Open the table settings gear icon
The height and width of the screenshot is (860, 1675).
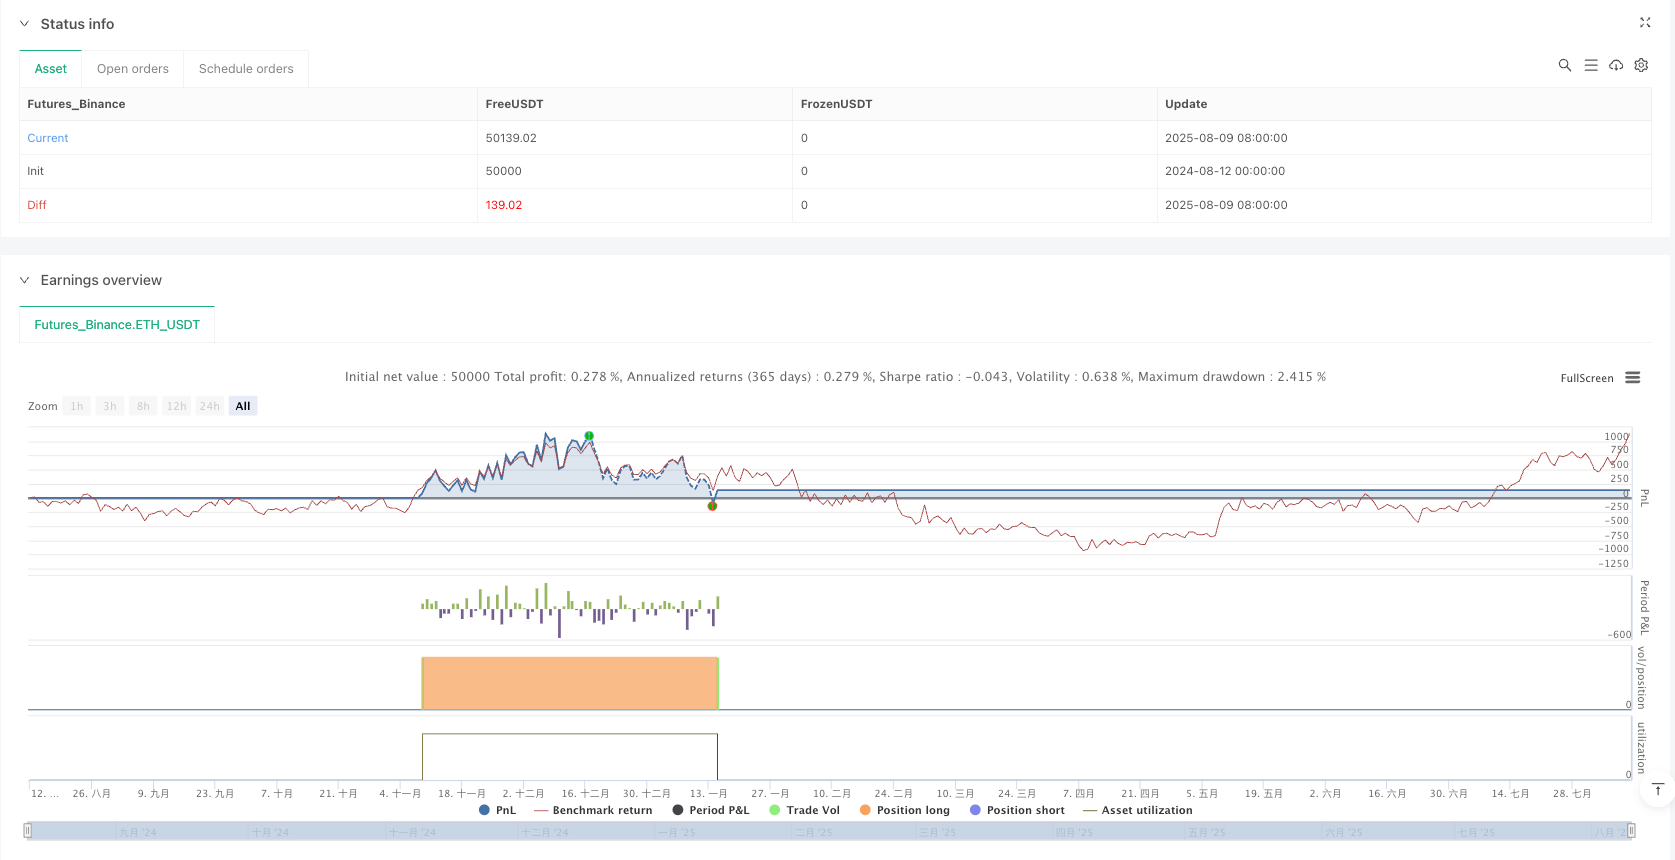[1641, 65]
